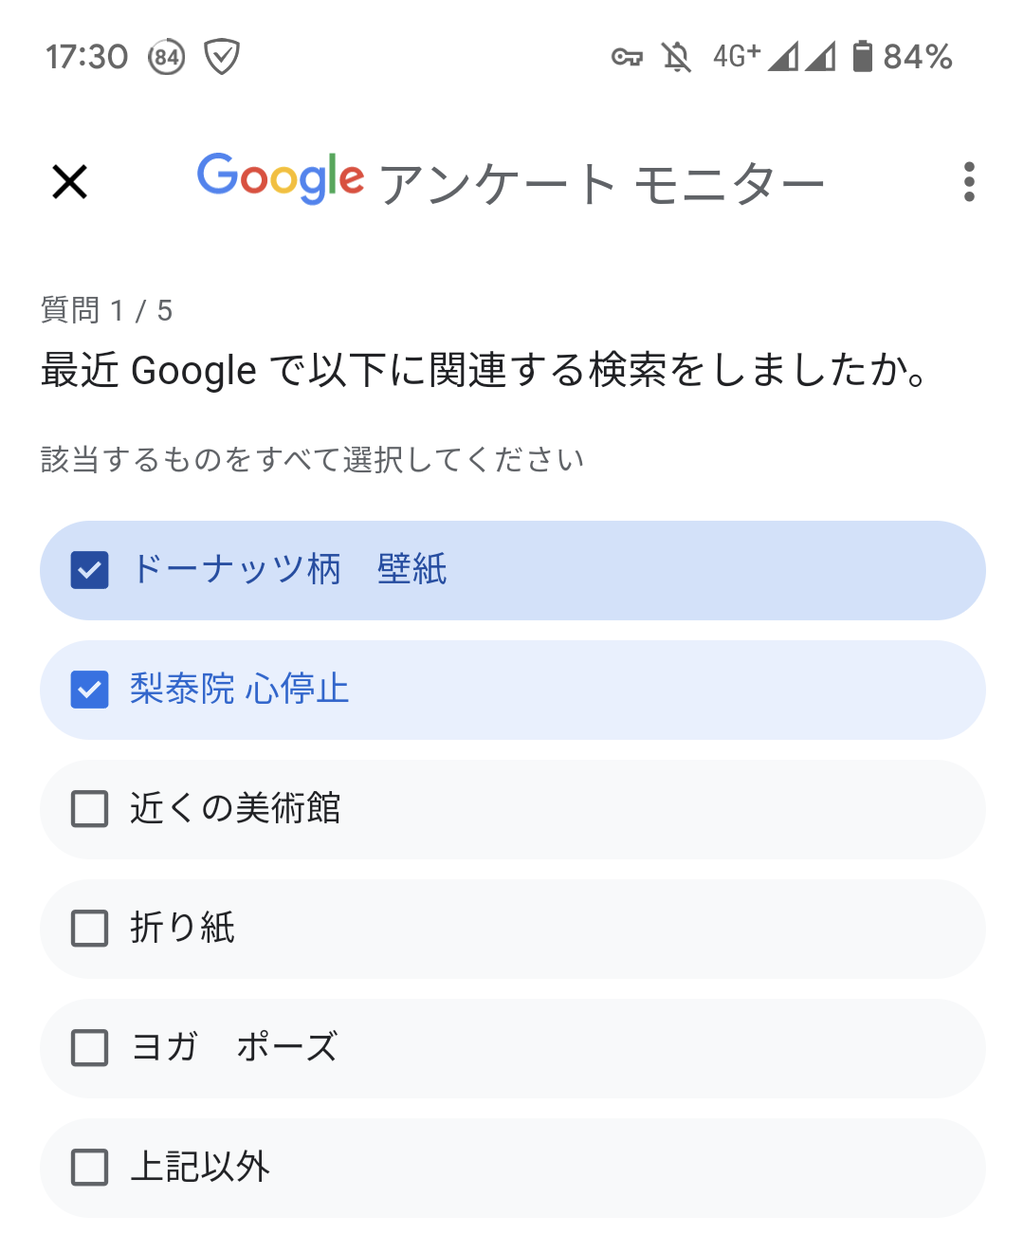Uncheck the ドーナッツ柄 壁紙 checkbox
This screenshot has width=1024, height=1253.
point(90,570)
